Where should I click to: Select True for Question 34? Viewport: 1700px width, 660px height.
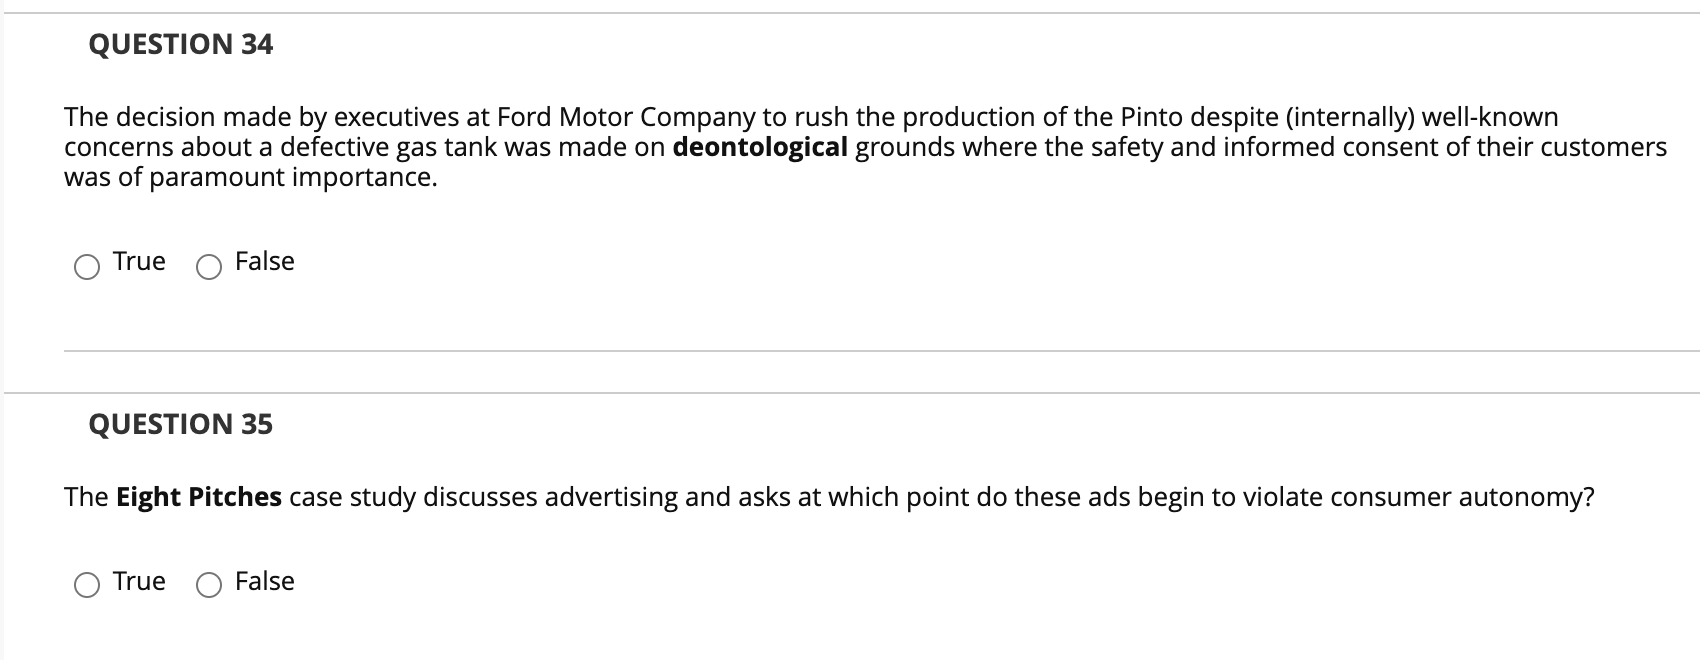pos(88,266)
